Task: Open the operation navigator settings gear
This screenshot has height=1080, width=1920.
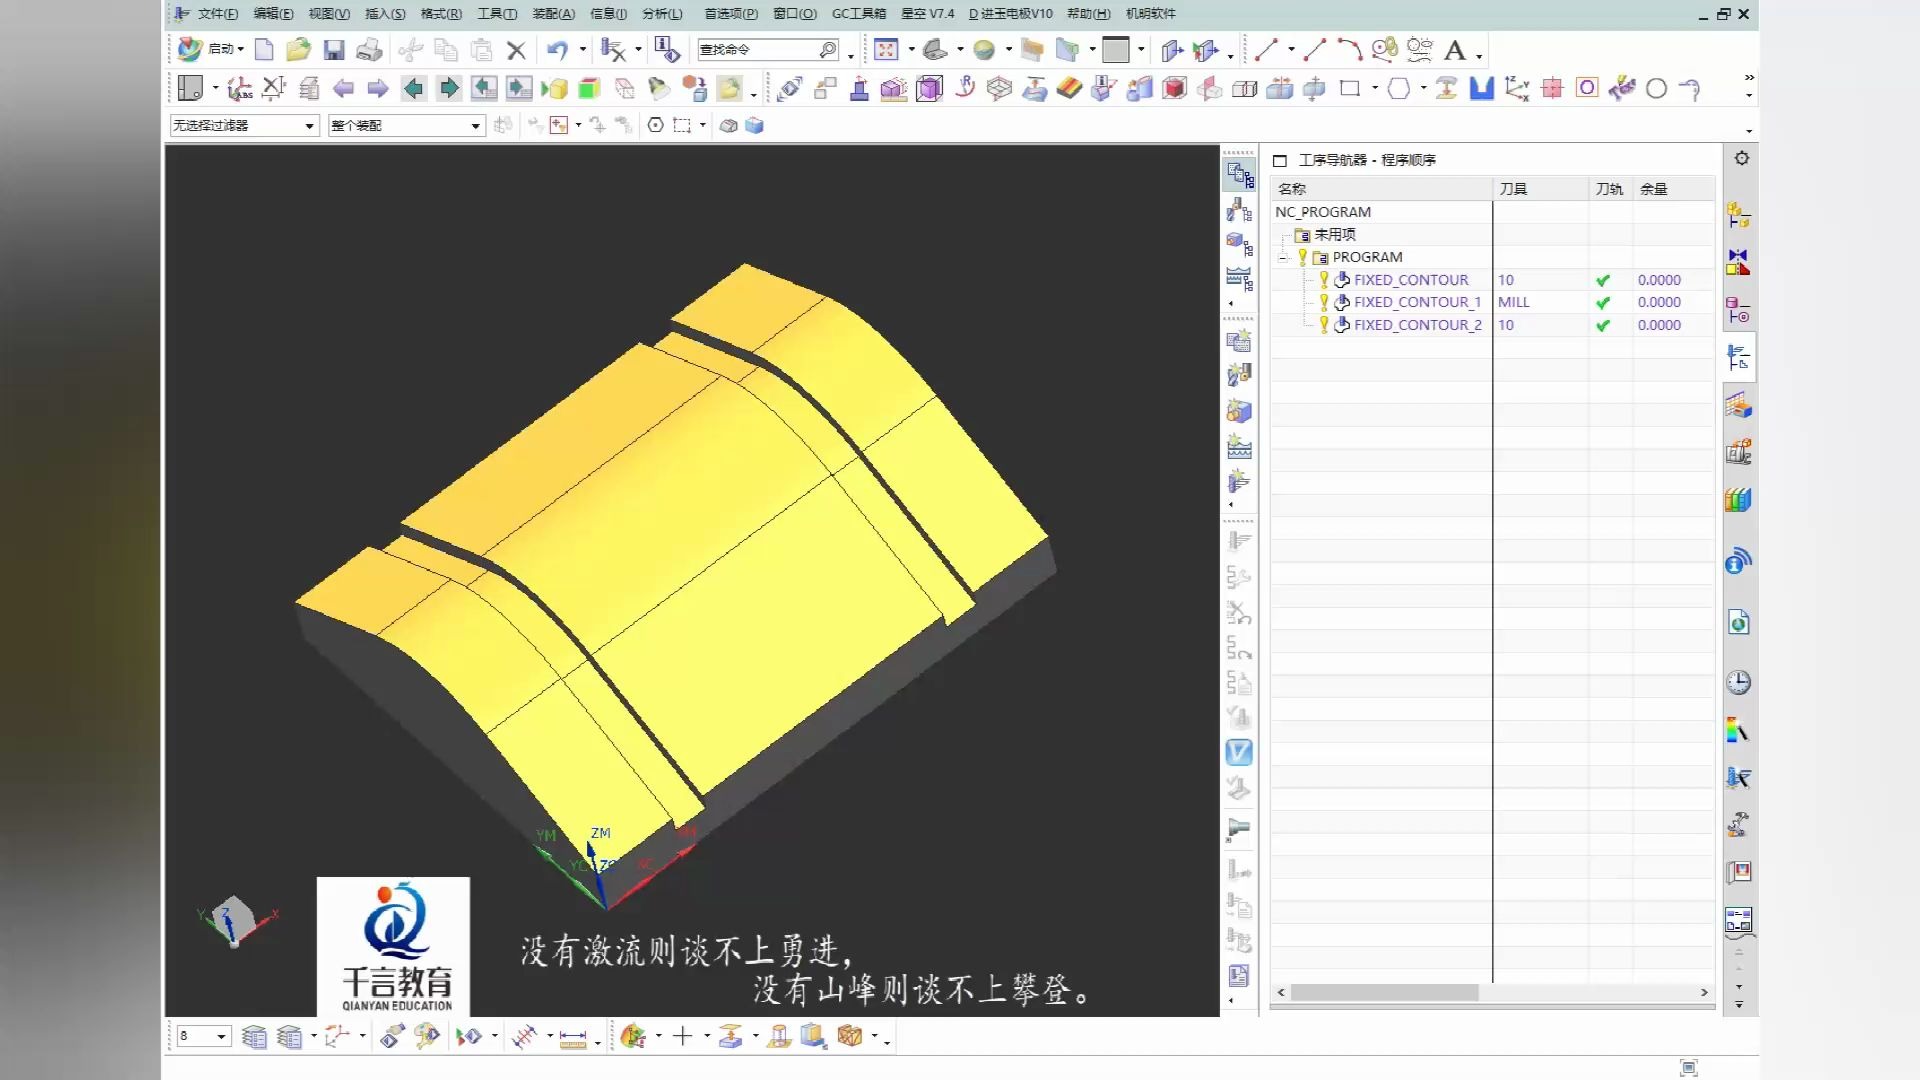Action: [1741, 157]
